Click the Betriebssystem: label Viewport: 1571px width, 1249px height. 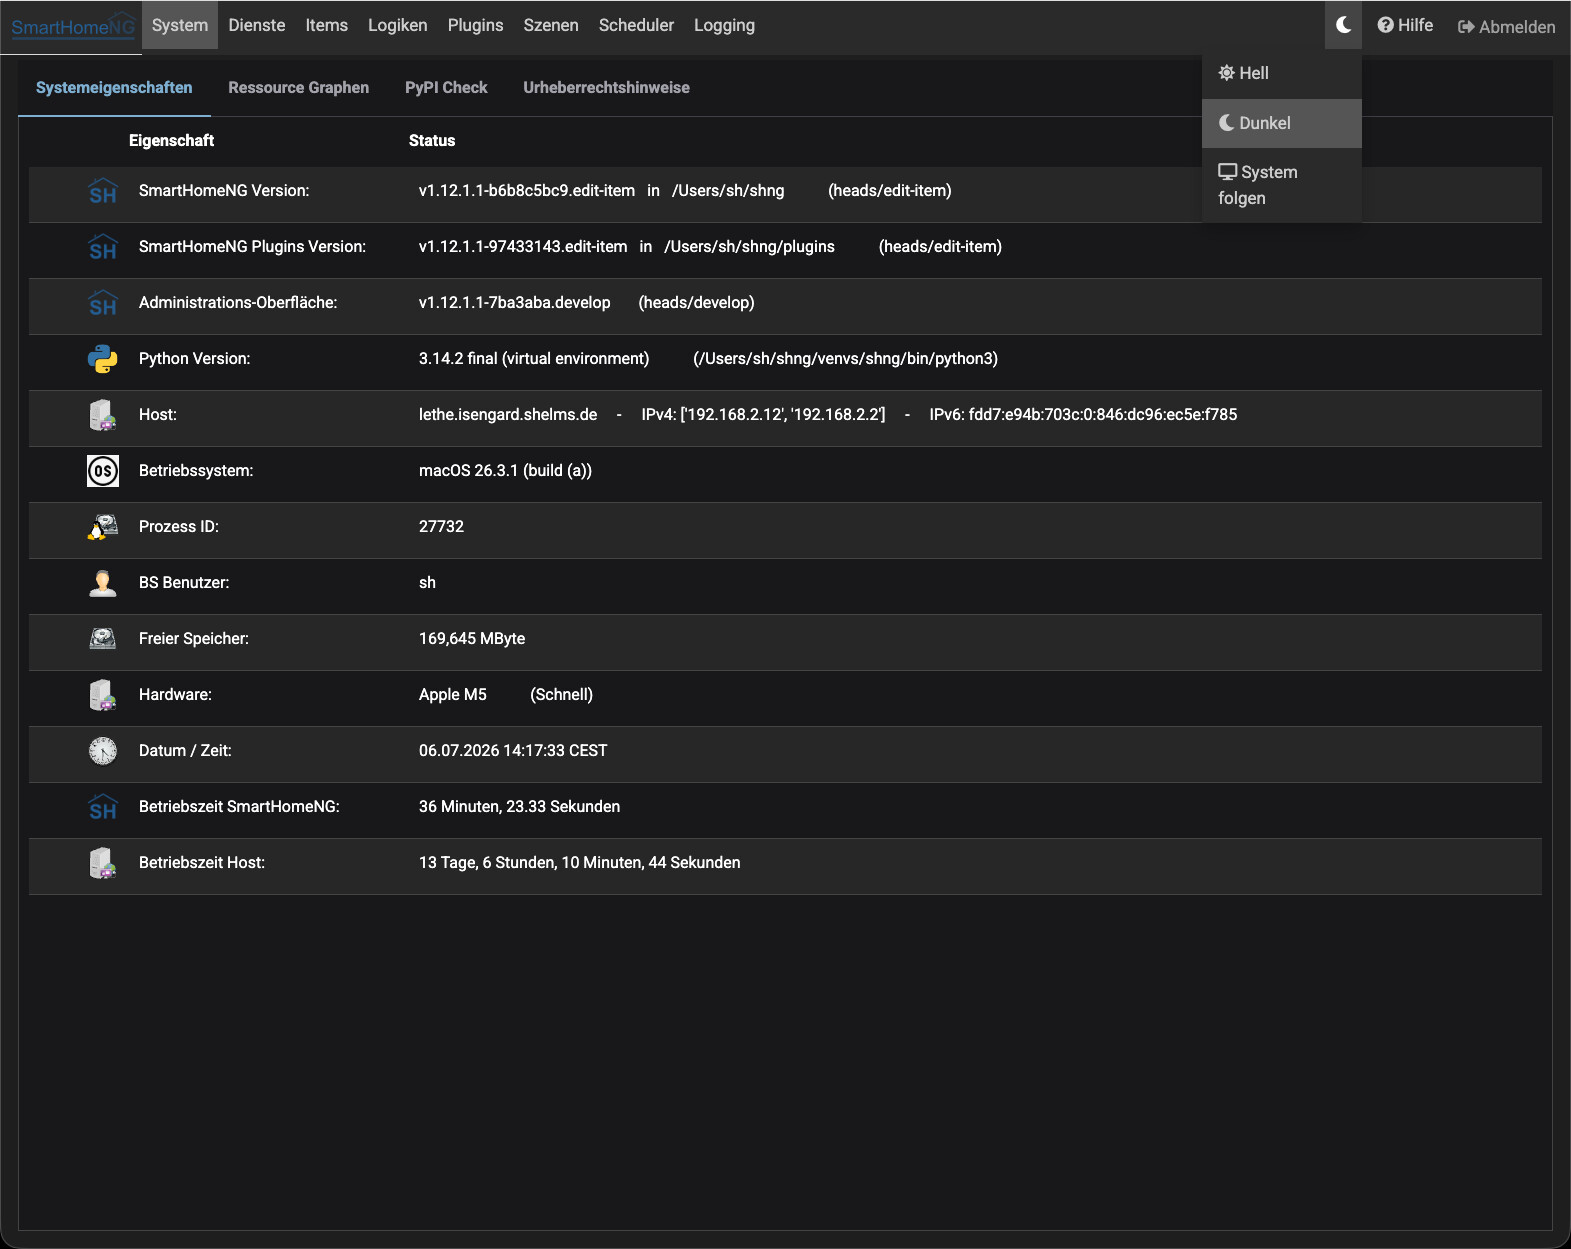click(x=196, y=471)
